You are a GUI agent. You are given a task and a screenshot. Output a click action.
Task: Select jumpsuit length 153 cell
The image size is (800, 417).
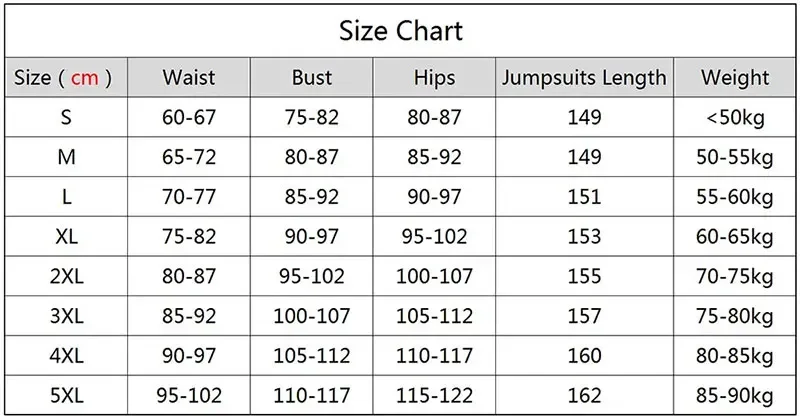pos(584,236)
